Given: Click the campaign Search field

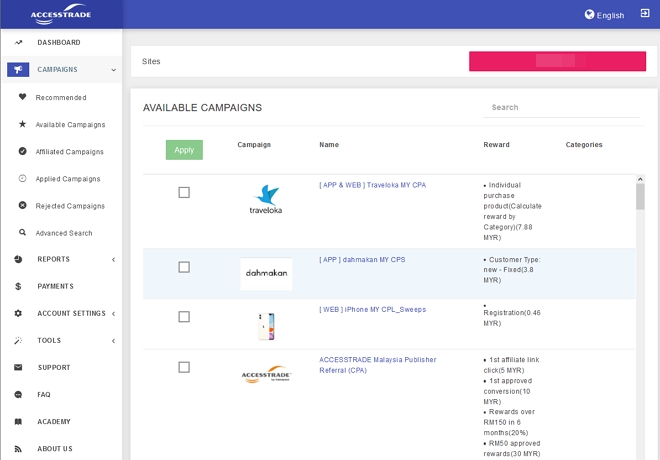Looking at the screenshot, I should tap(561, 108).
